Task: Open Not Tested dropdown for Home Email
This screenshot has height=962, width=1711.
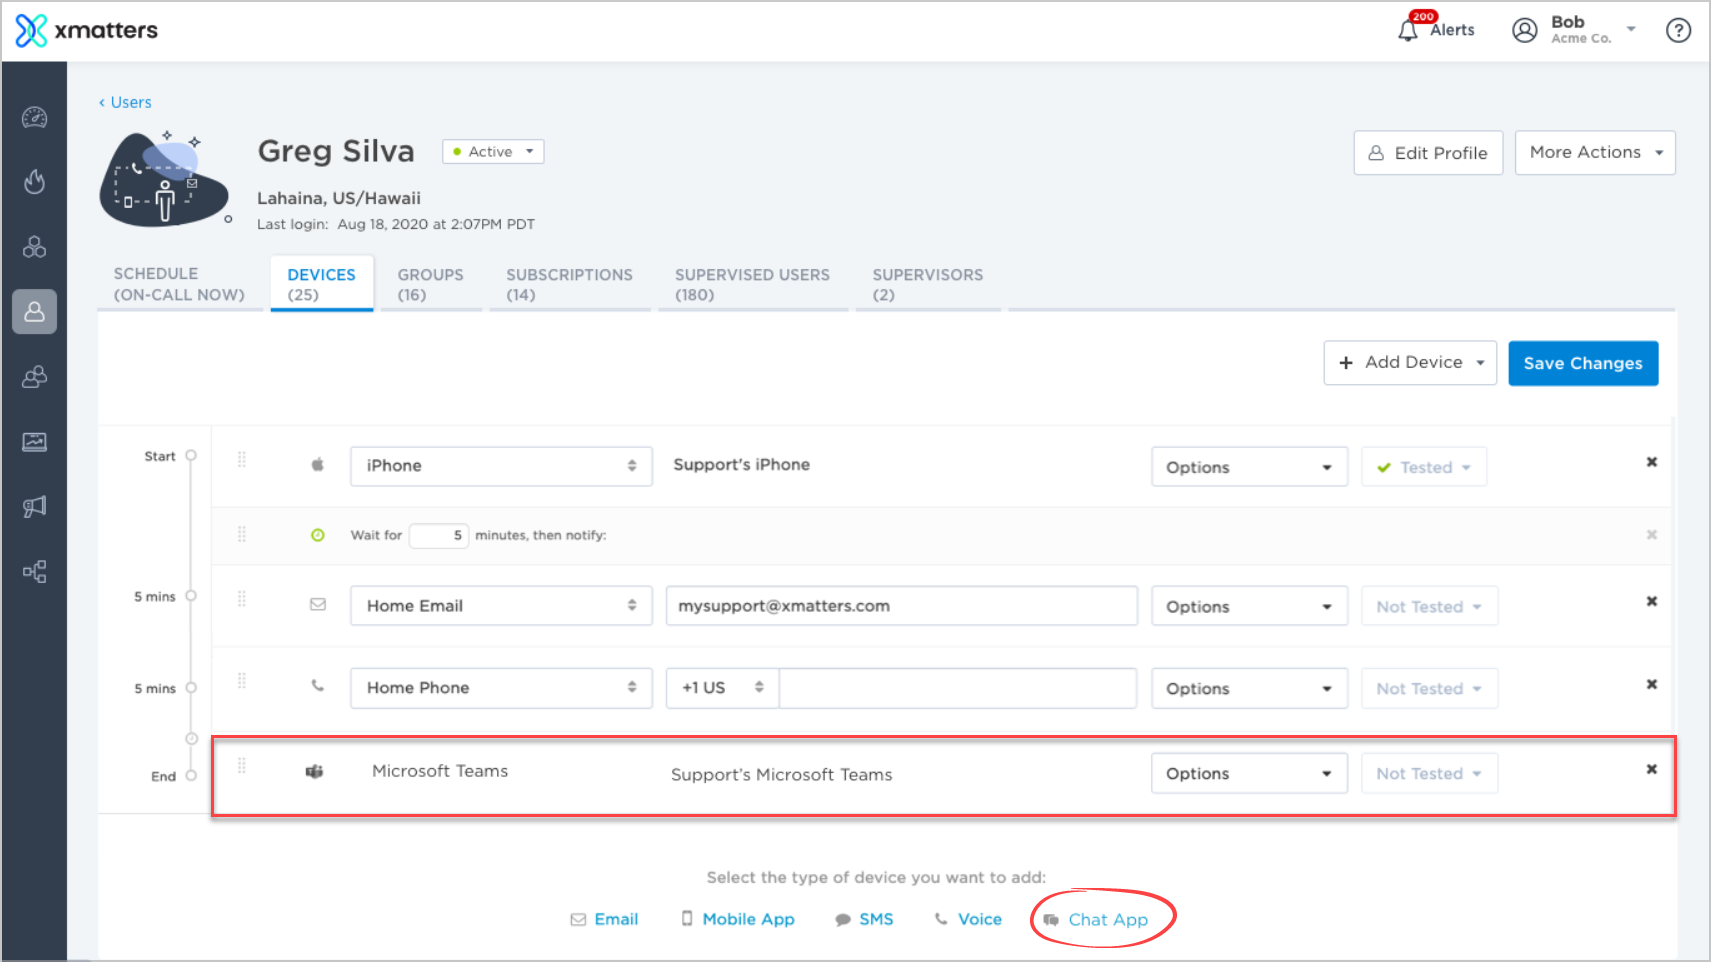Action: click(1430, 606)
